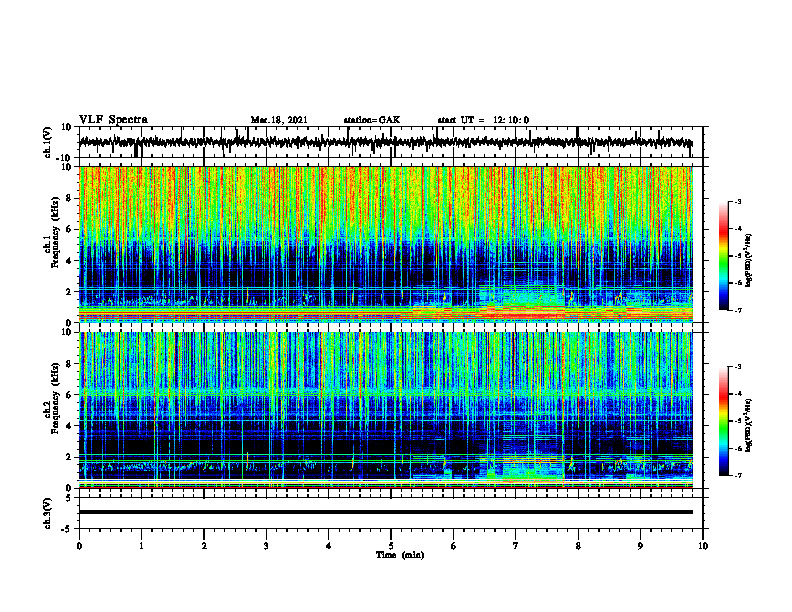Image resolution: width=792 pixels, height=612 pixels.
Task: Click the "5" minute tick on time axis
Action: point(391,546)
